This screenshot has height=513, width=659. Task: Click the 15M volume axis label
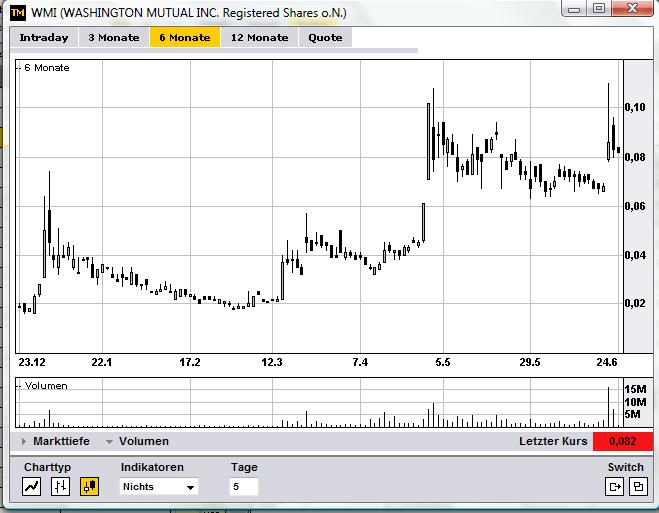(635, 389)
